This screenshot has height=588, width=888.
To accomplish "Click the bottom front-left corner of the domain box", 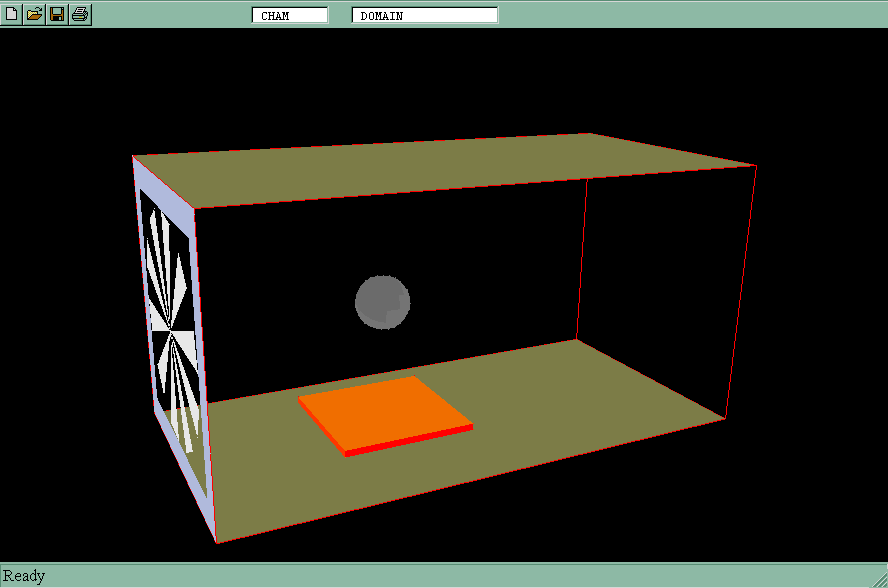I will click(x=217, y=542).
